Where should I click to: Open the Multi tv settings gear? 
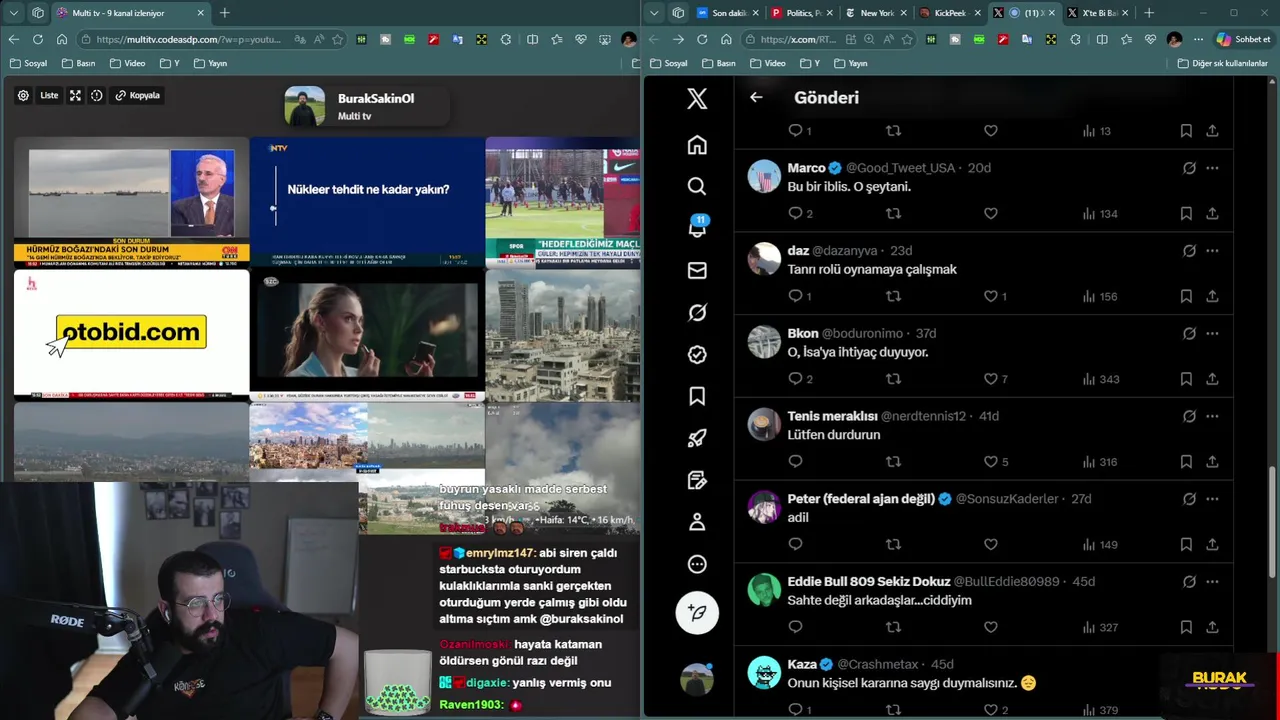[x=23, y=95]
